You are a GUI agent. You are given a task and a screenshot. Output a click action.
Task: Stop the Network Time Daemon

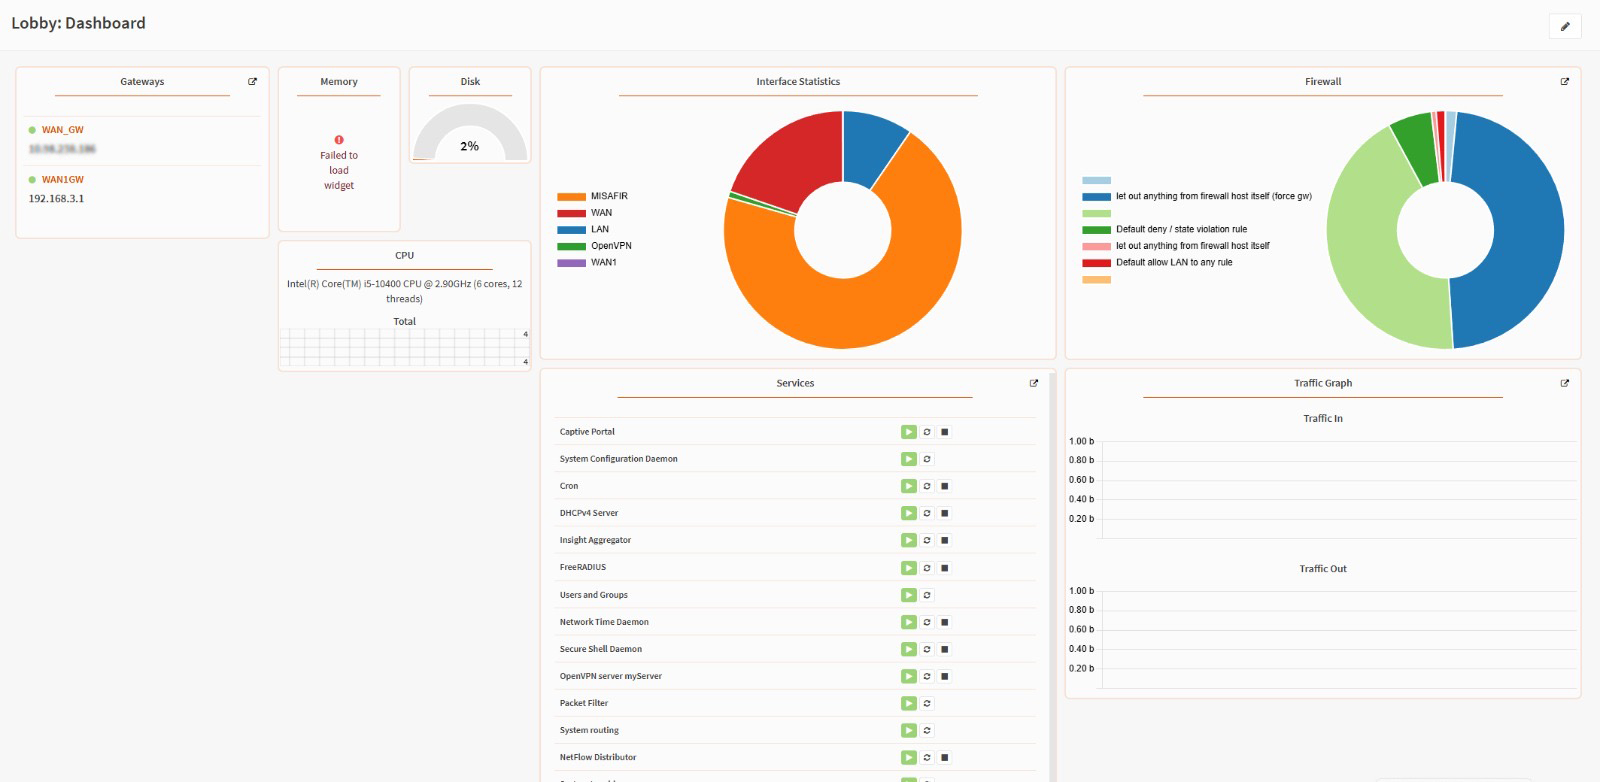tap(945, 622)
